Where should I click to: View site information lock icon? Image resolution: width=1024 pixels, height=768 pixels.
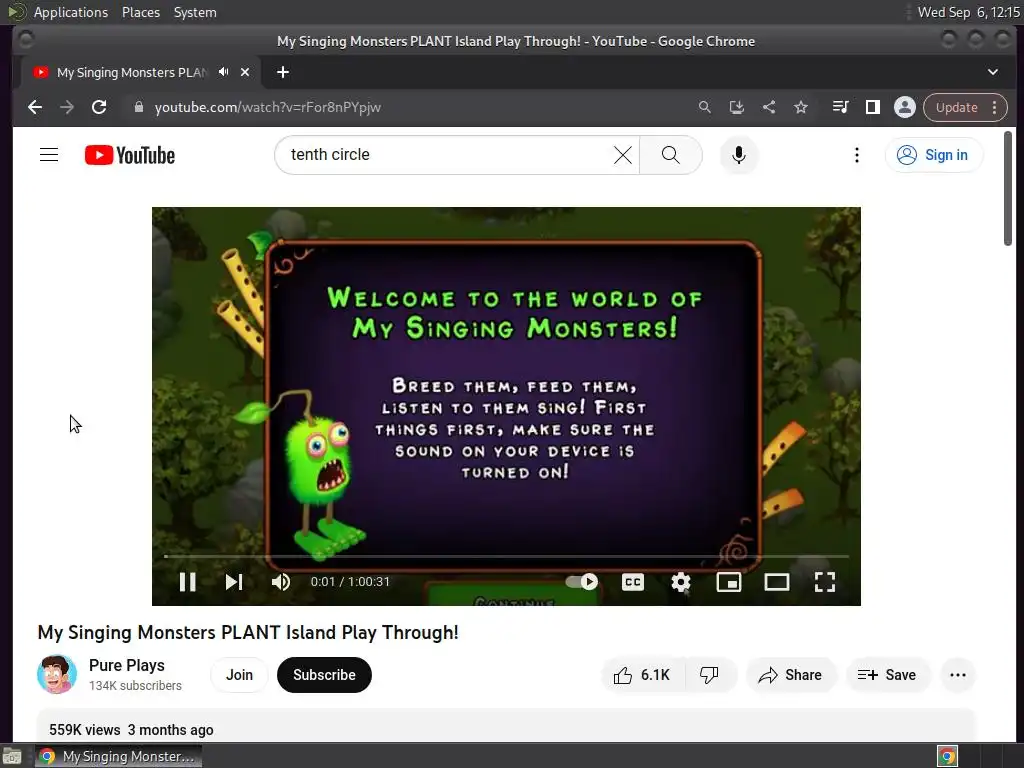click(x=138, y=107)
